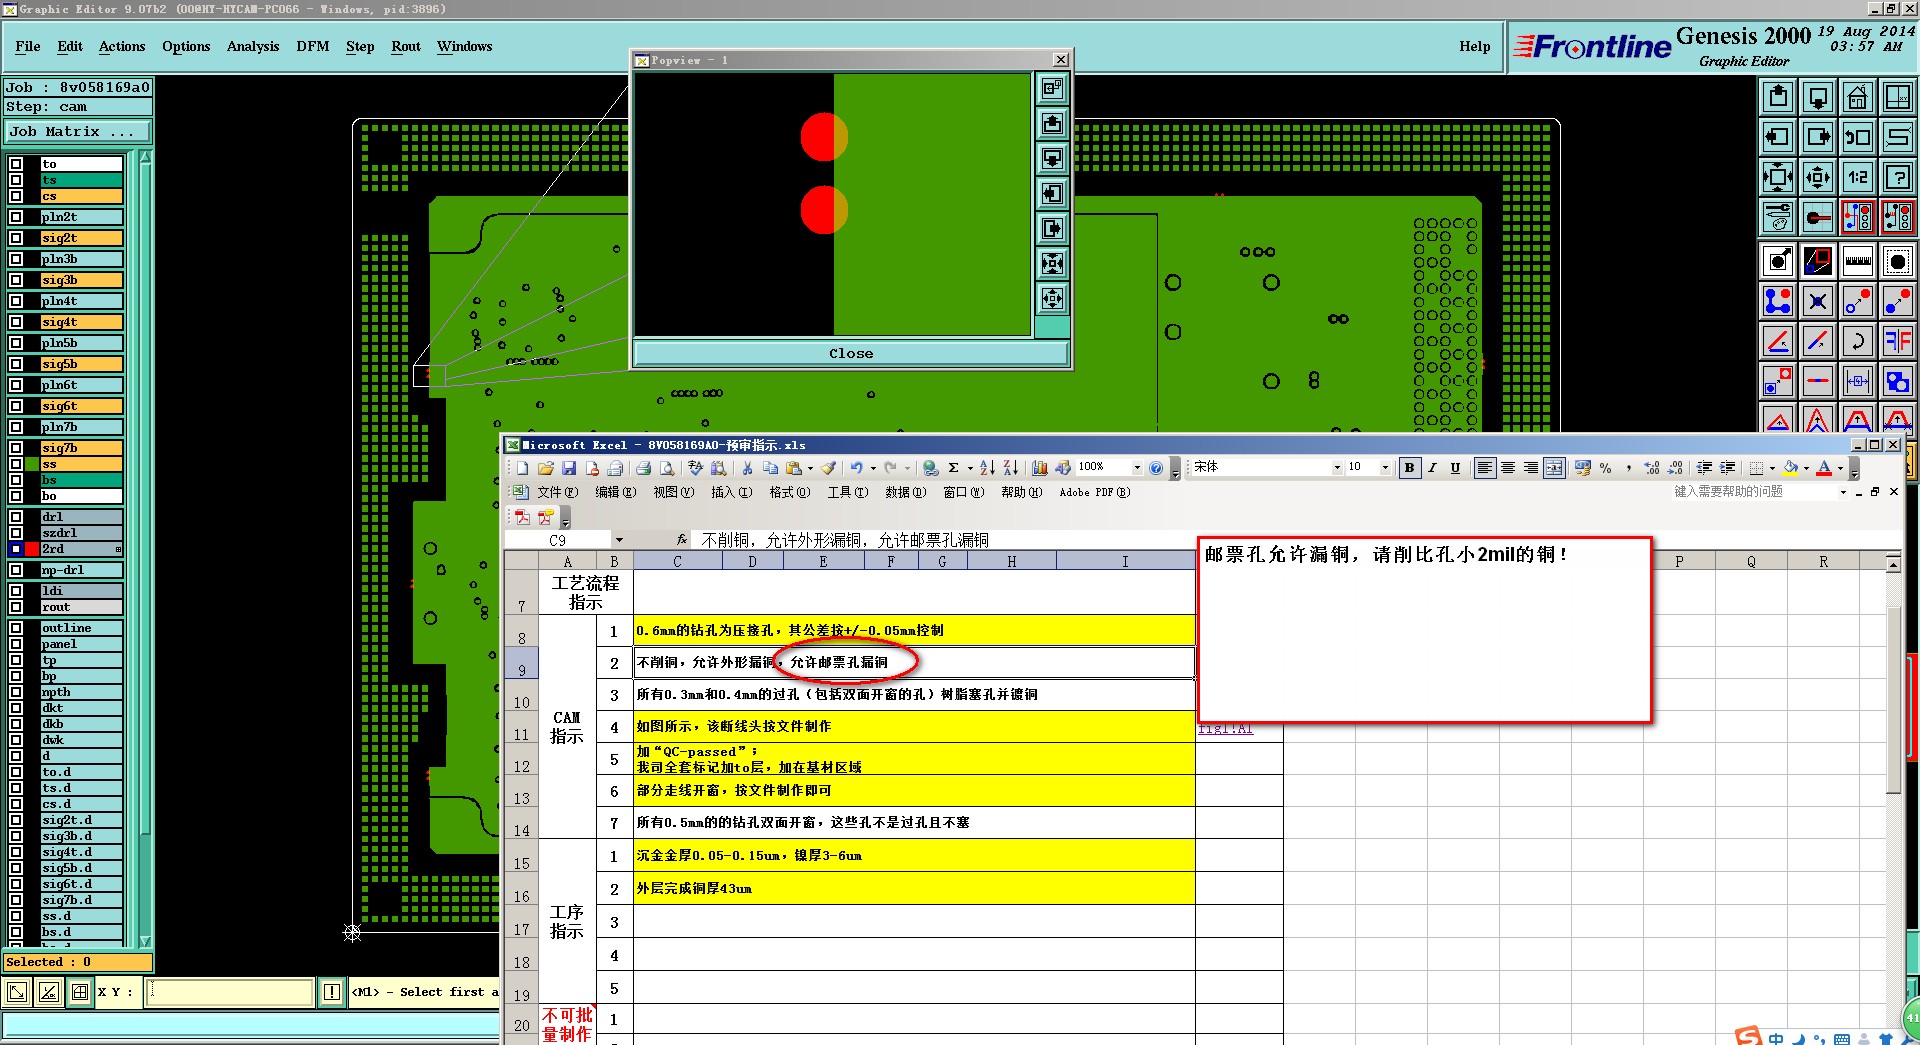
Task: Click the pan down view icon
Action: pyautogui.click(x=1818, y=97)
